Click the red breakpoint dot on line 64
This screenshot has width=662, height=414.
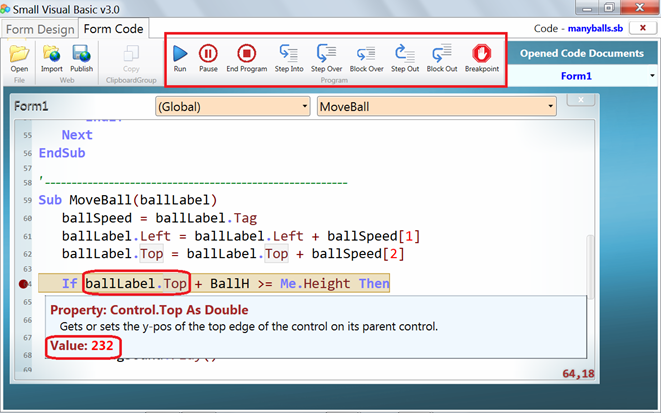pos(23,284)
